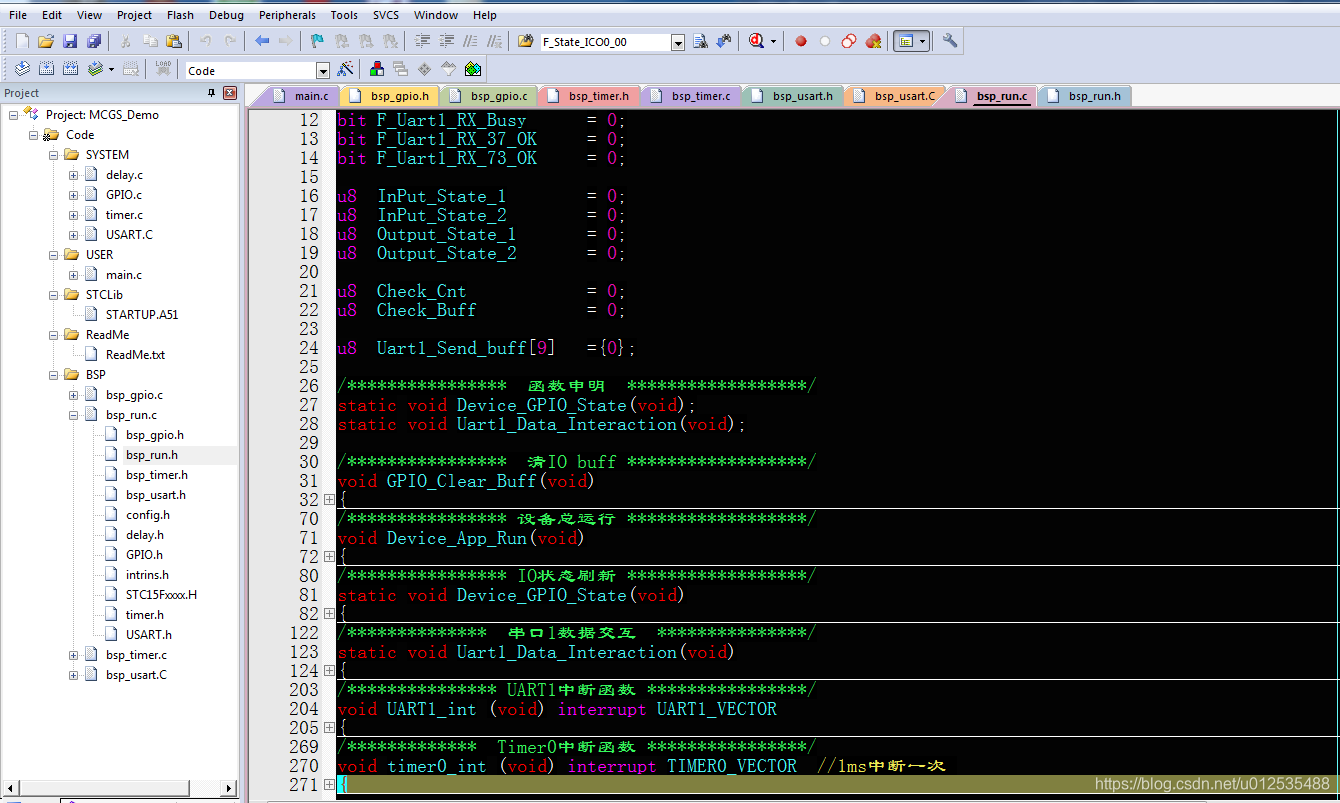1340x803 pixels.
Task: Navigate backward with the blue left arrow
Action: coord(262,41)
